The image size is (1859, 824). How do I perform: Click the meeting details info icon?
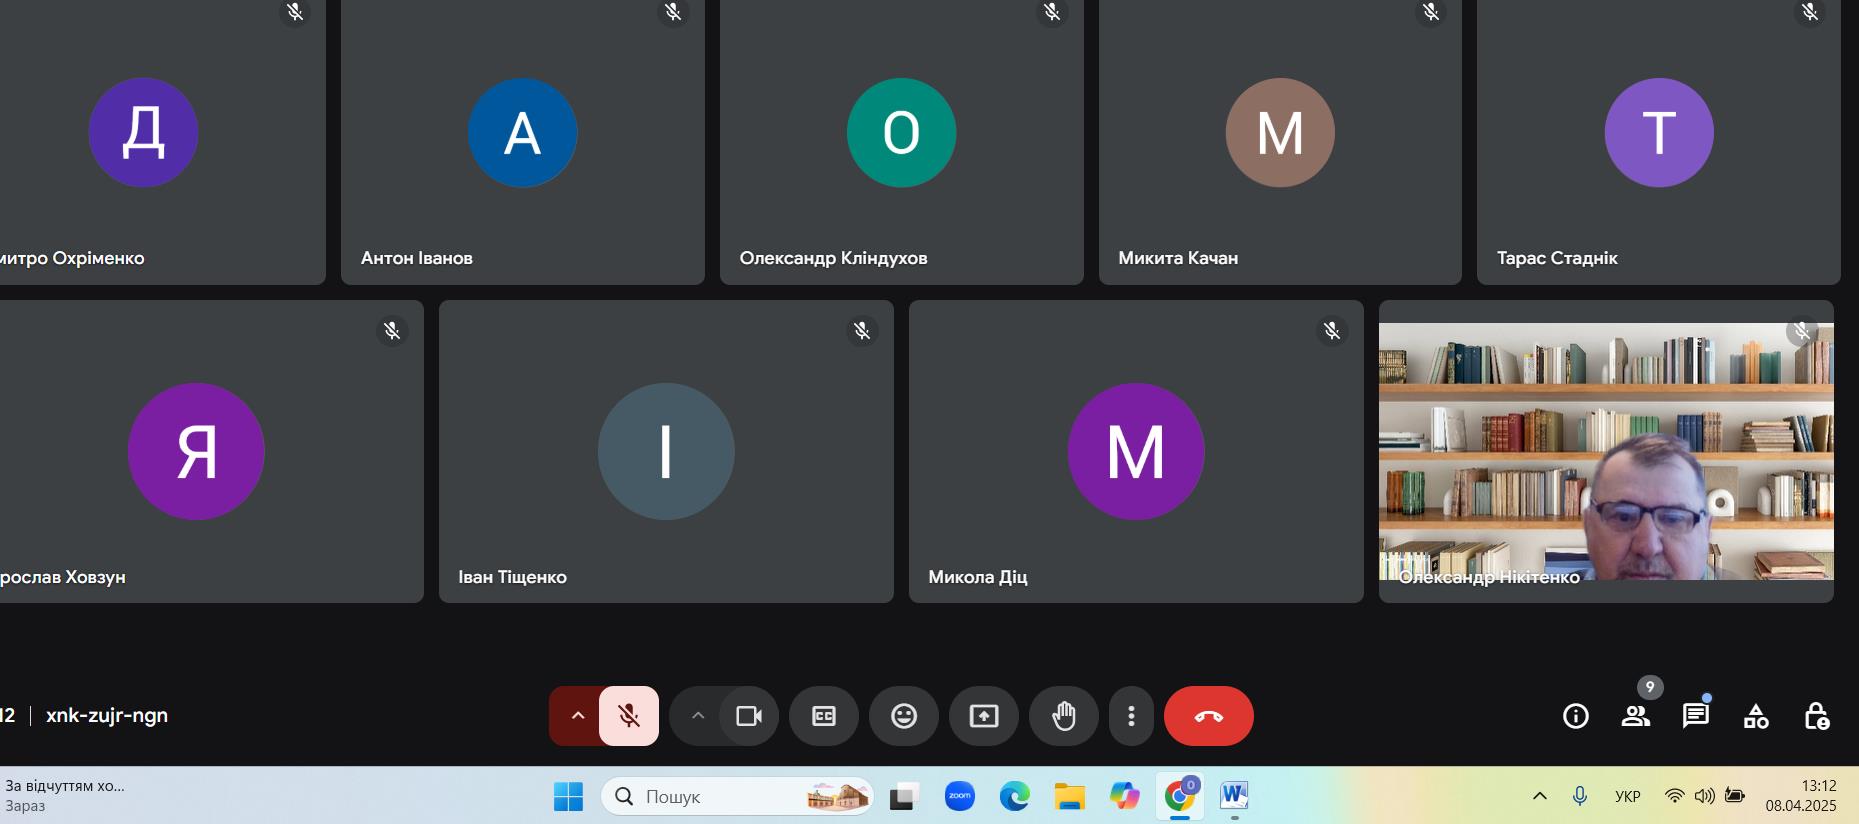(x=1575, y=716)
